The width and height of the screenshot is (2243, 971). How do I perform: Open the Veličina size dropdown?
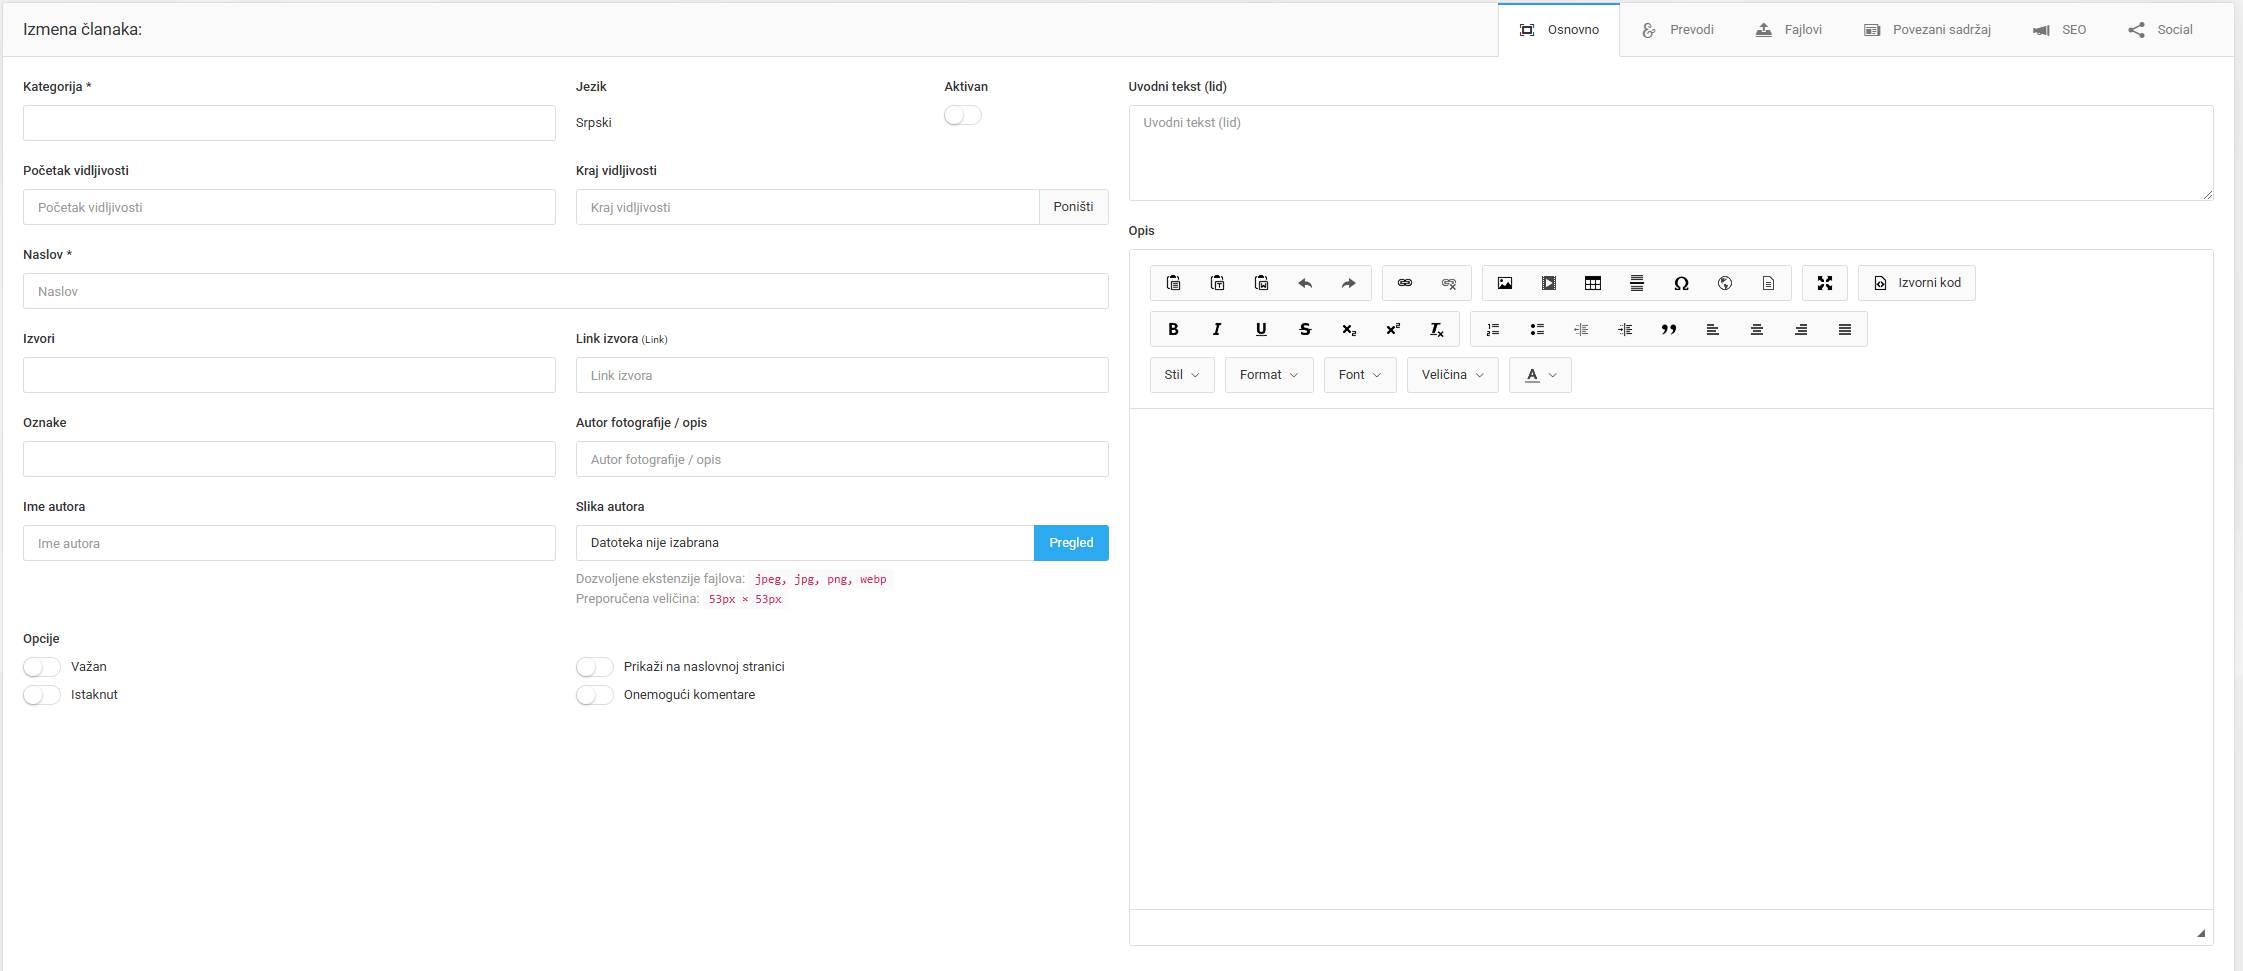point(1452,375)
